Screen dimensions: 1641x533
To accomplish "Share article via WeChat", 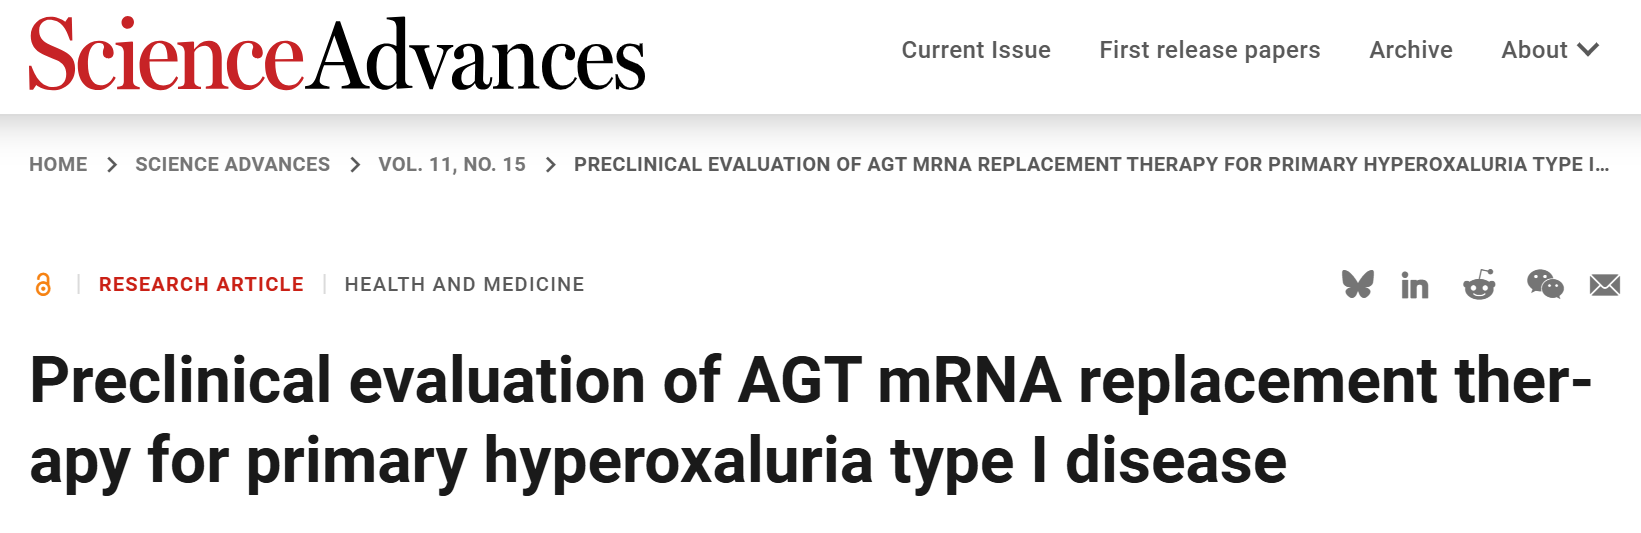I will click(x=1545, y=285).
